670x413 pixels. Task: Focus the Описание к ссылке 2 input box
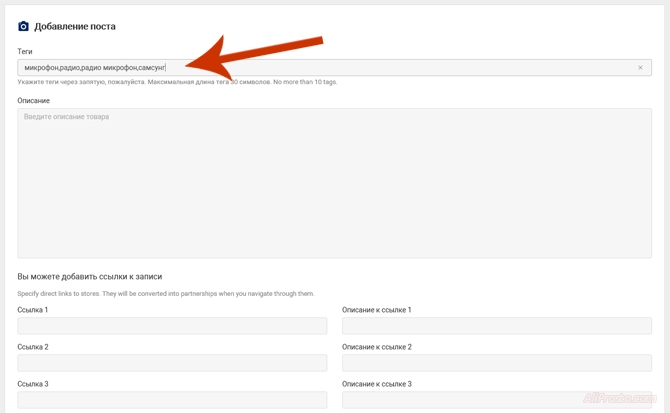coord(496,363)
